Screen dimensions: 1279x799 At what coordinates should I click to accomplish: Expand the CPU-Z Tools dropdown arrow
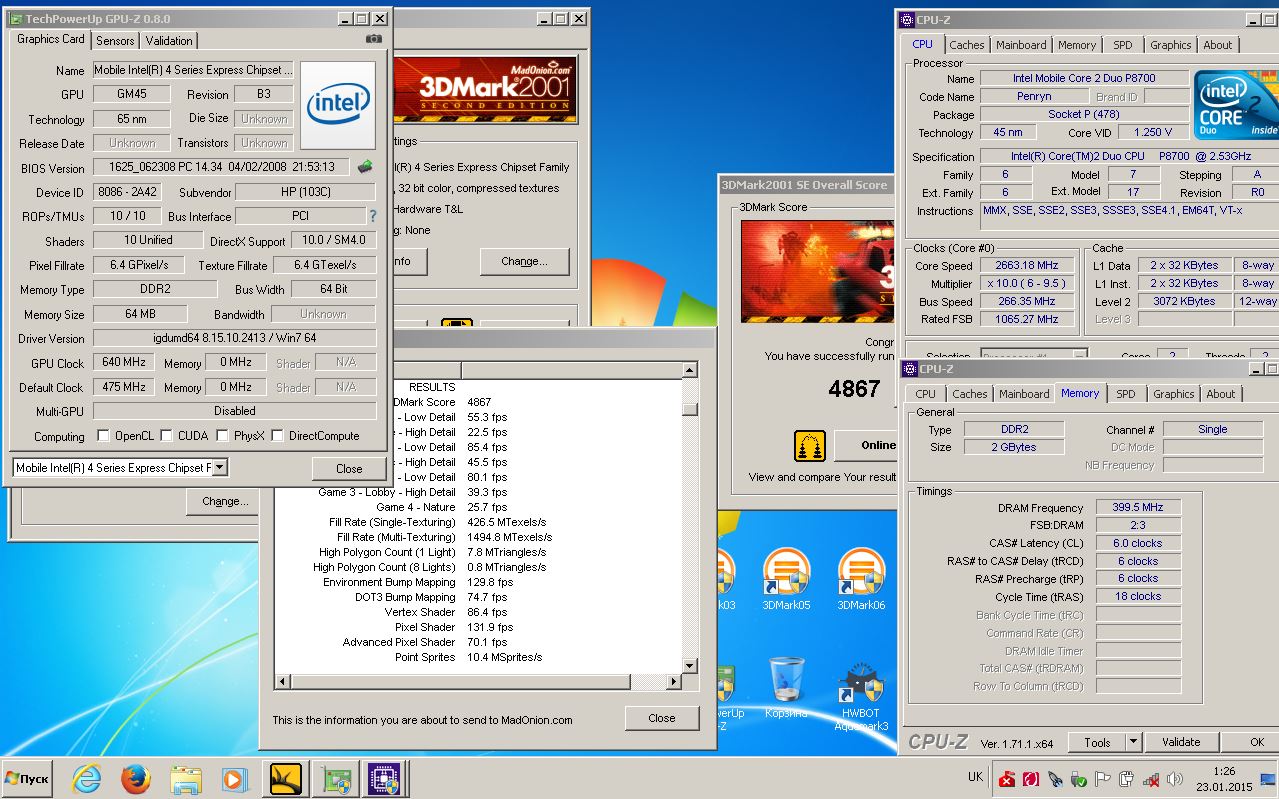(x=1133, y=742)
